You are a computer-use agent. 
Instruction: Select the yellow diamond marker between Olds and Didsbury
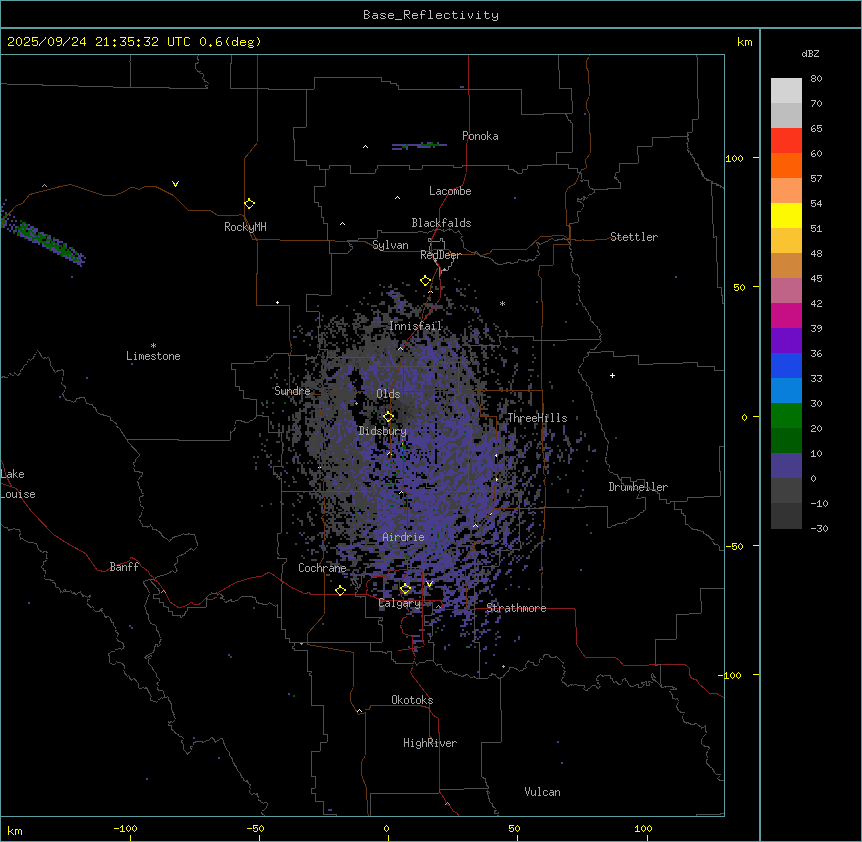pos(389,416)
